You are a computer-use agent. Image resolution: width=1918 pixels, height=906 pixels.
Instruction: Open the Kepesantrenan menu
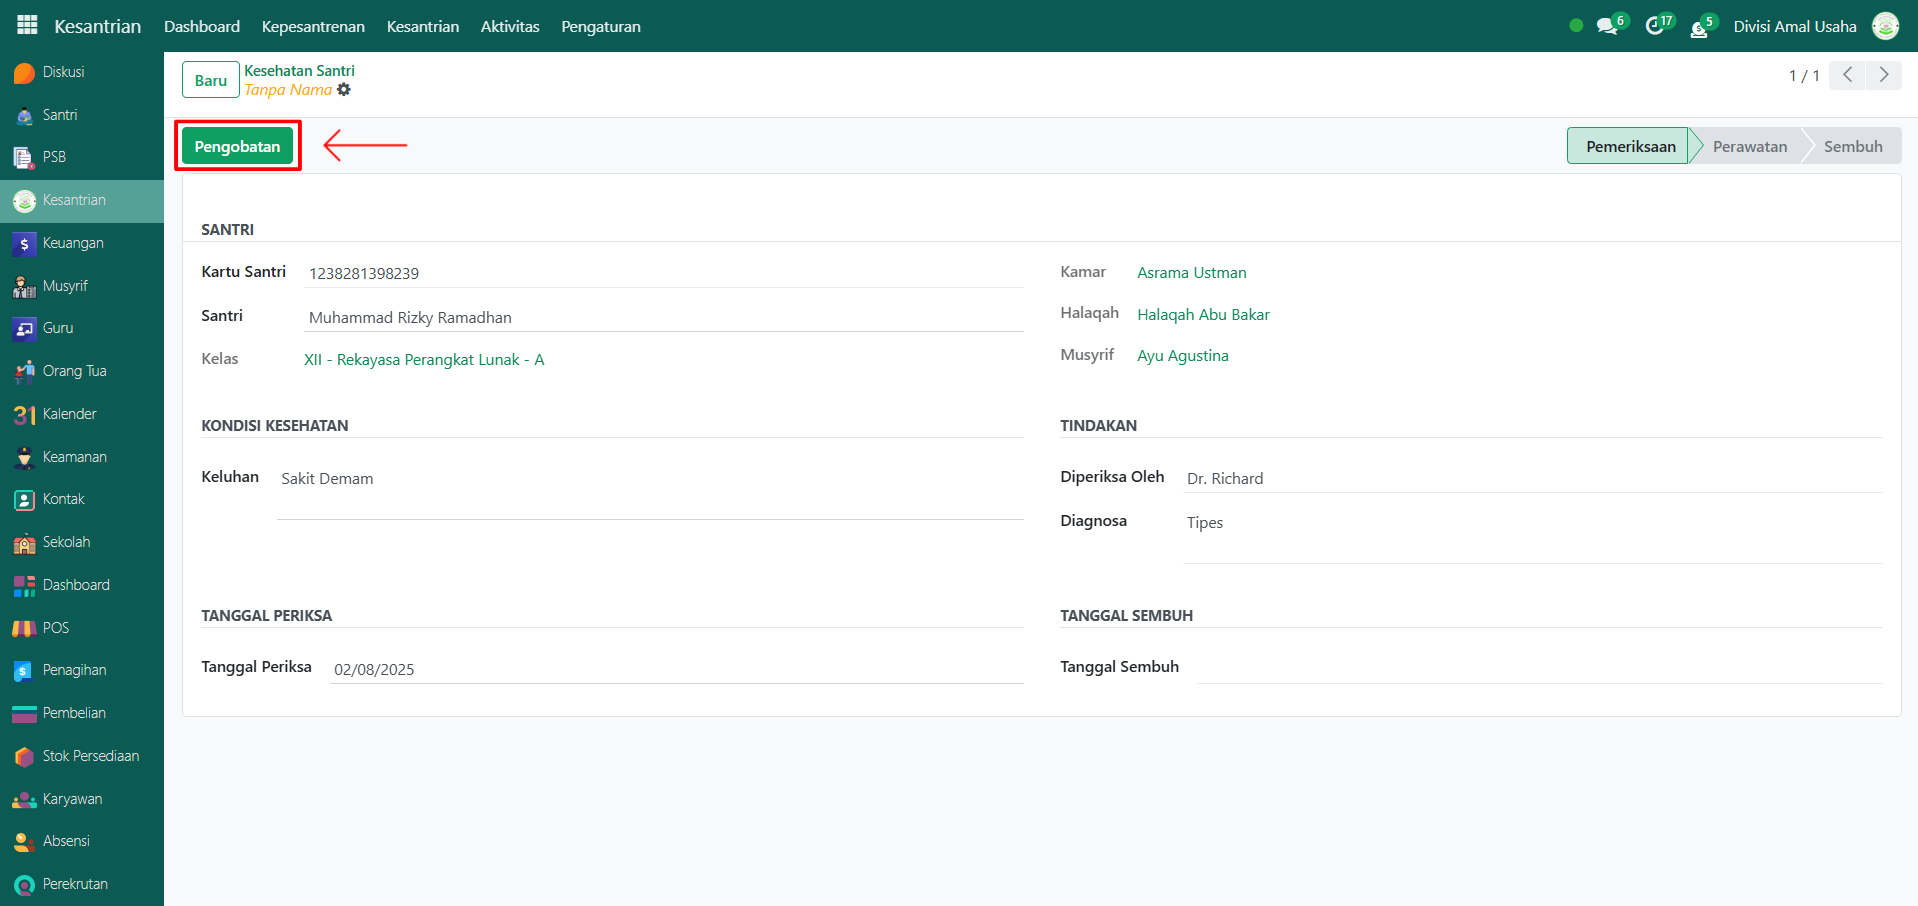[313, 26]
